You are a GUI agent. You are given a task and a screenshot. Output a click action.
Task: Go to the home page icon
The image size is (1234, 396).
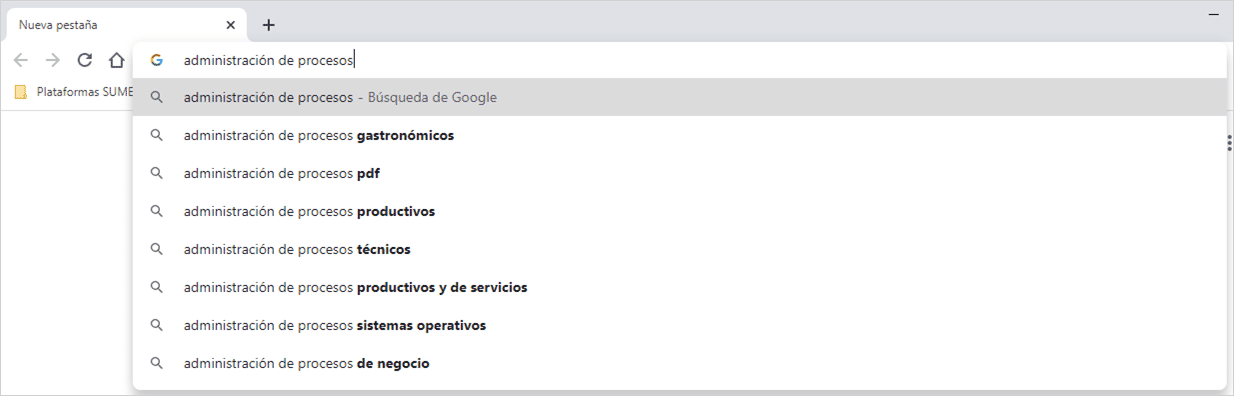pos(117,60)
